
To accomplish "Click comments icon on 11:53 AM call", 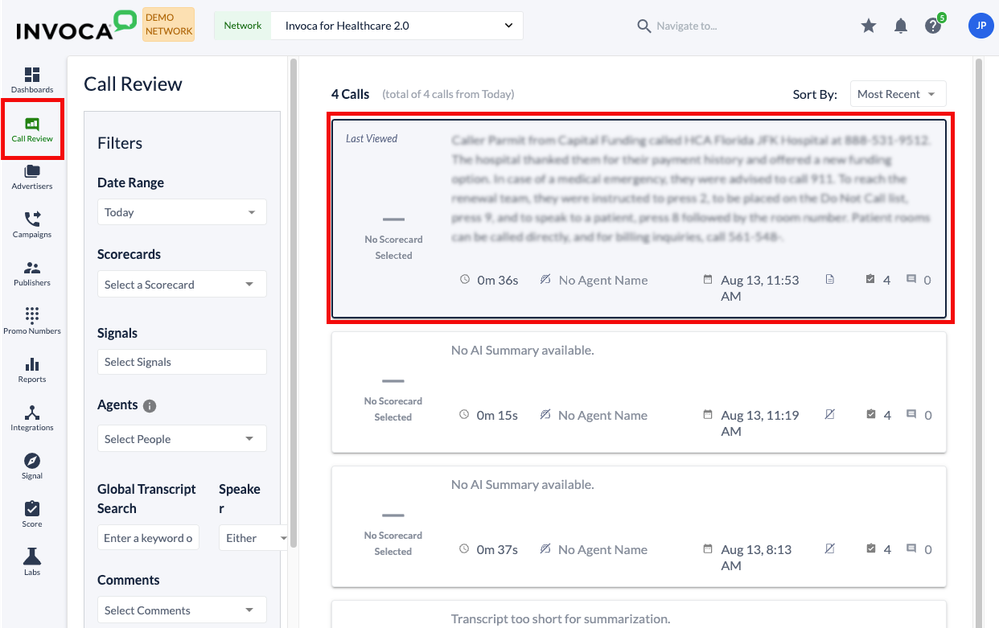I will point(912,279).
